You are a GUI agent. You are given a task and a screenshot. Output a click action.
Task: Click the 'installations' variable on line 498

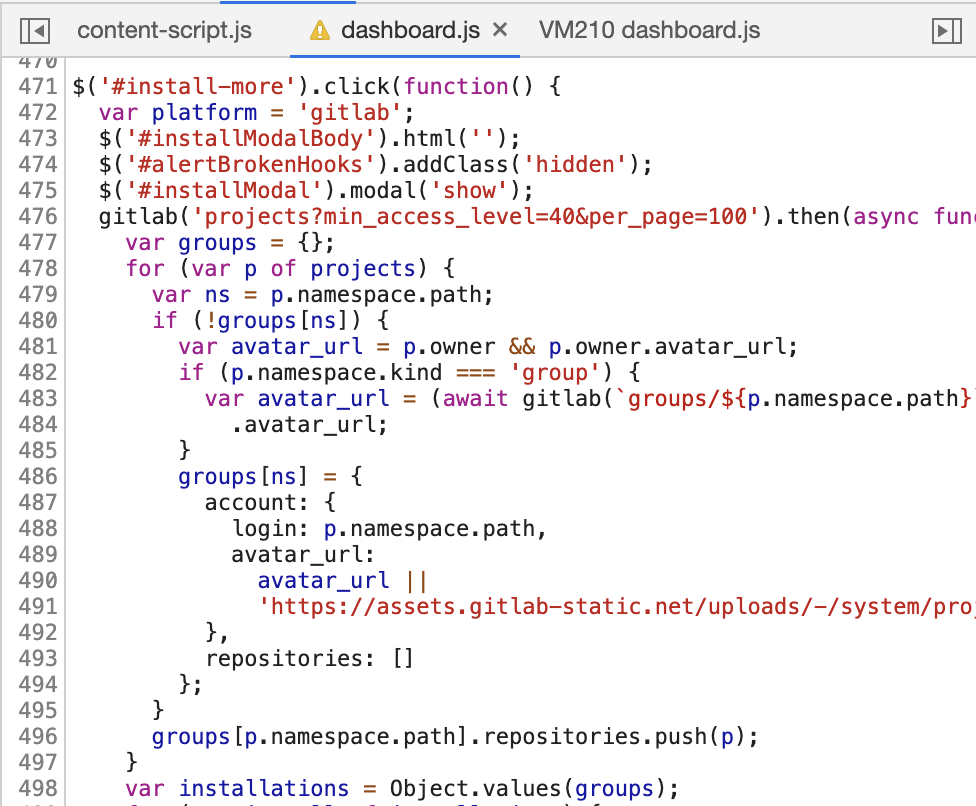pyautogui.click(x=263, y=788)
